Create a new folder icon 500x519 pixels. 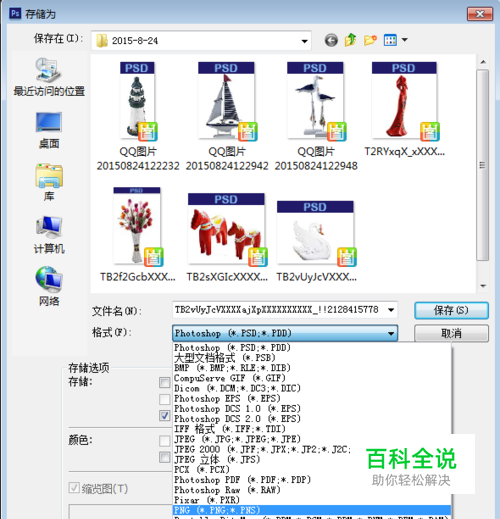pos(370,40)
